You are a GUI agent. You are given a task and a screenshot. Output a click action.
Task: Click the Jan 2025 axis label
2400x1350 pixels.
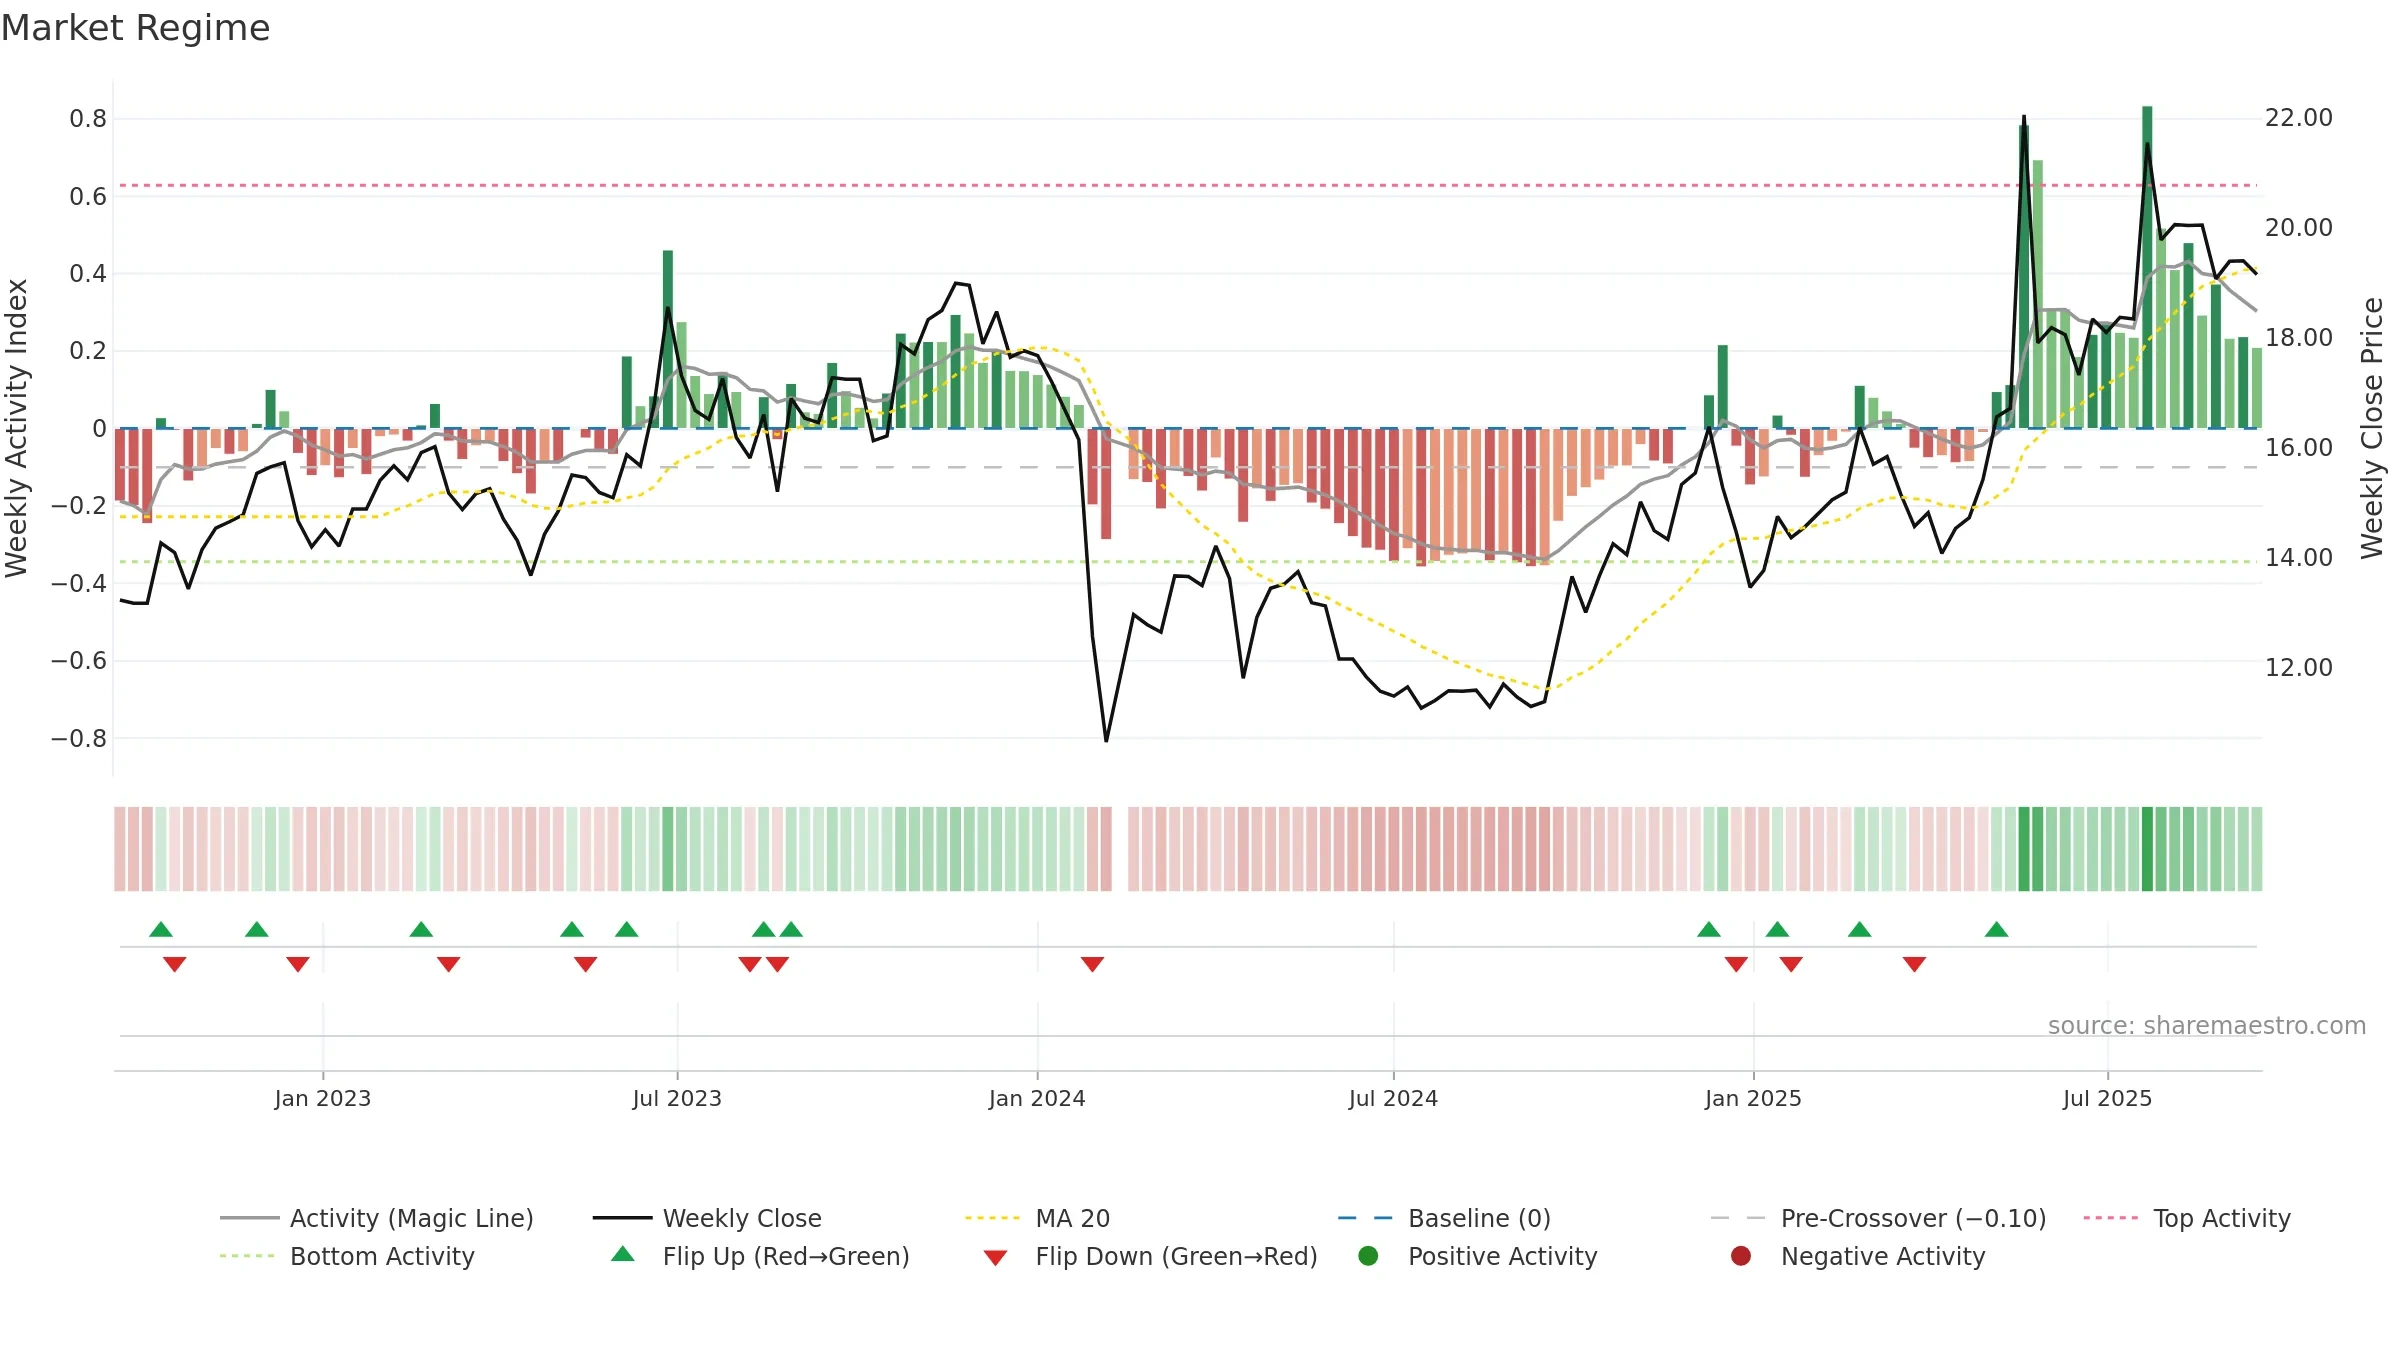coord(1753,1098)
